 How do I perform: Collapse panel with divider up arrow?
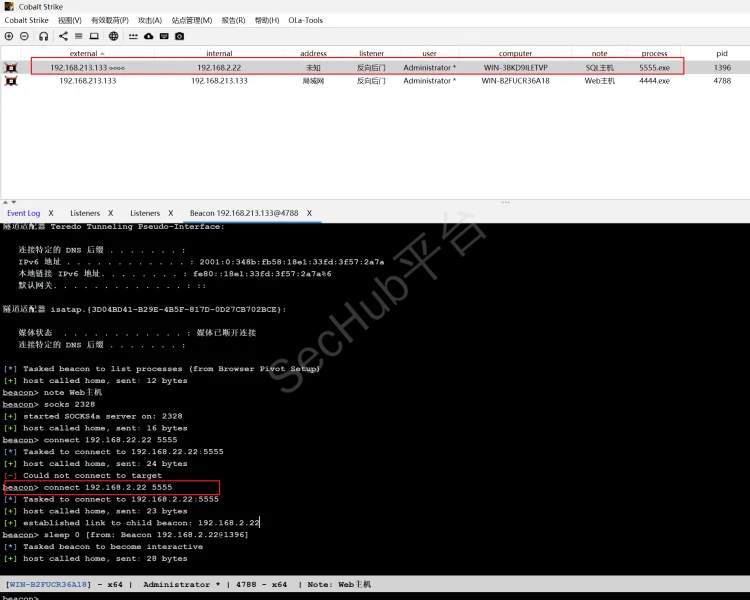pos(6,202)
